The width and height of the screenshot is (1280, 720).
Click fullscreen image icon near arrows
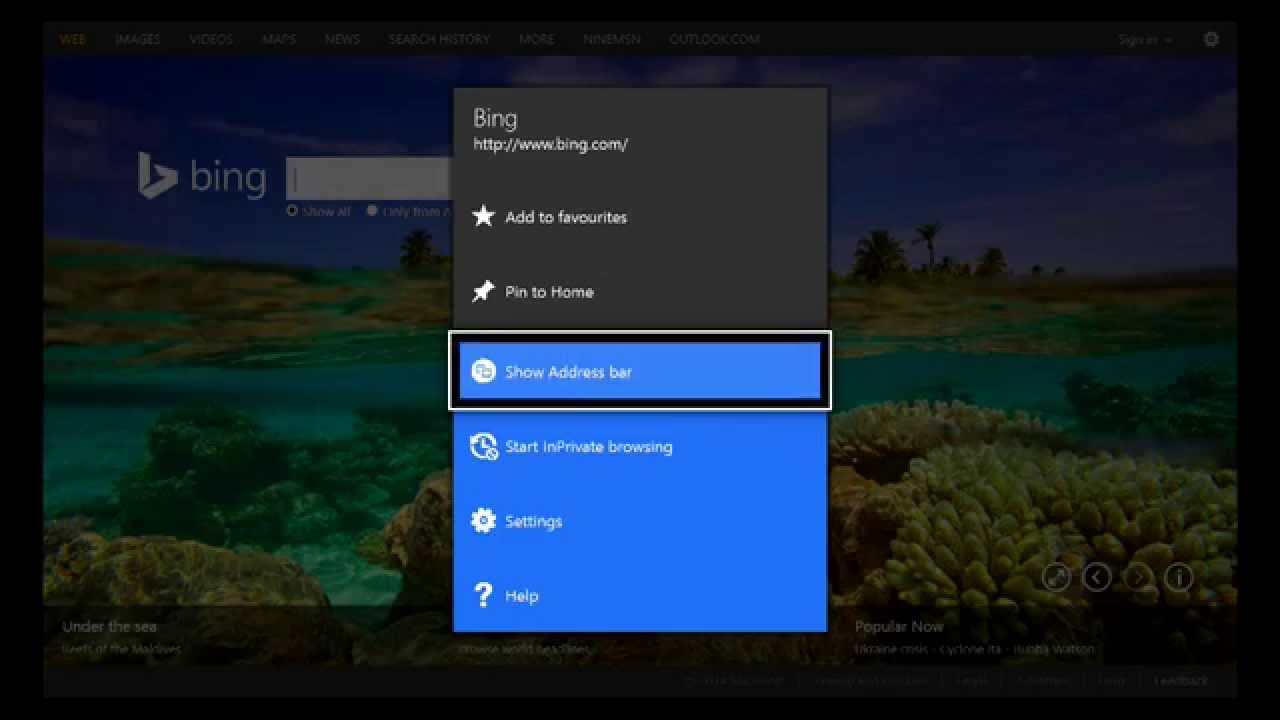tap(1056, 577)
